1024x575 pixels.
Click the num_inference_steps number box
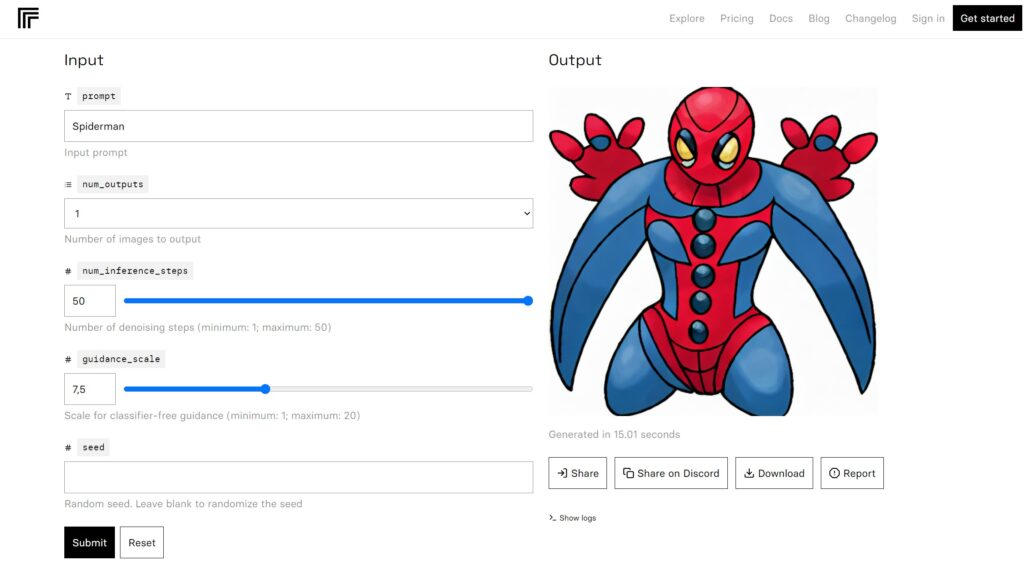point(89,301)
